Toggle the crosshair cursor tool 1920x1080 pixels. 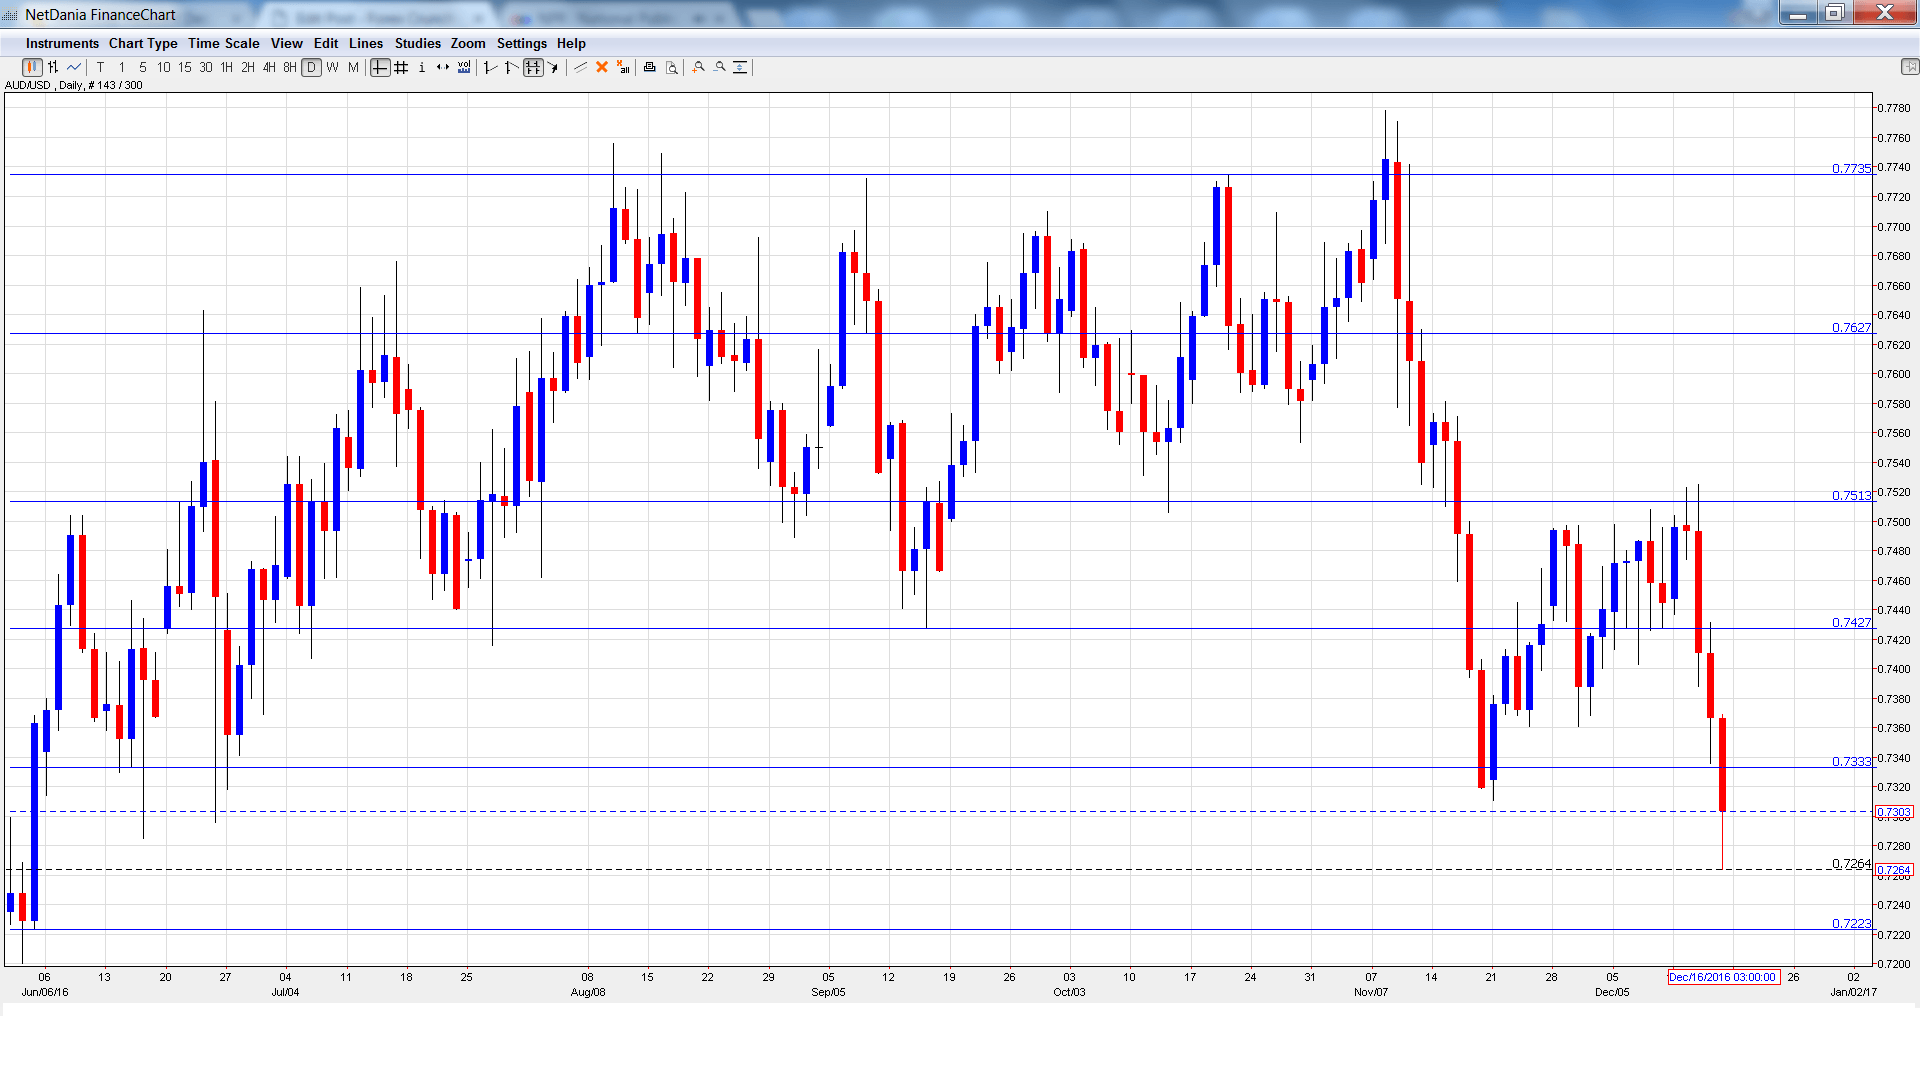[x=380, y=67]
